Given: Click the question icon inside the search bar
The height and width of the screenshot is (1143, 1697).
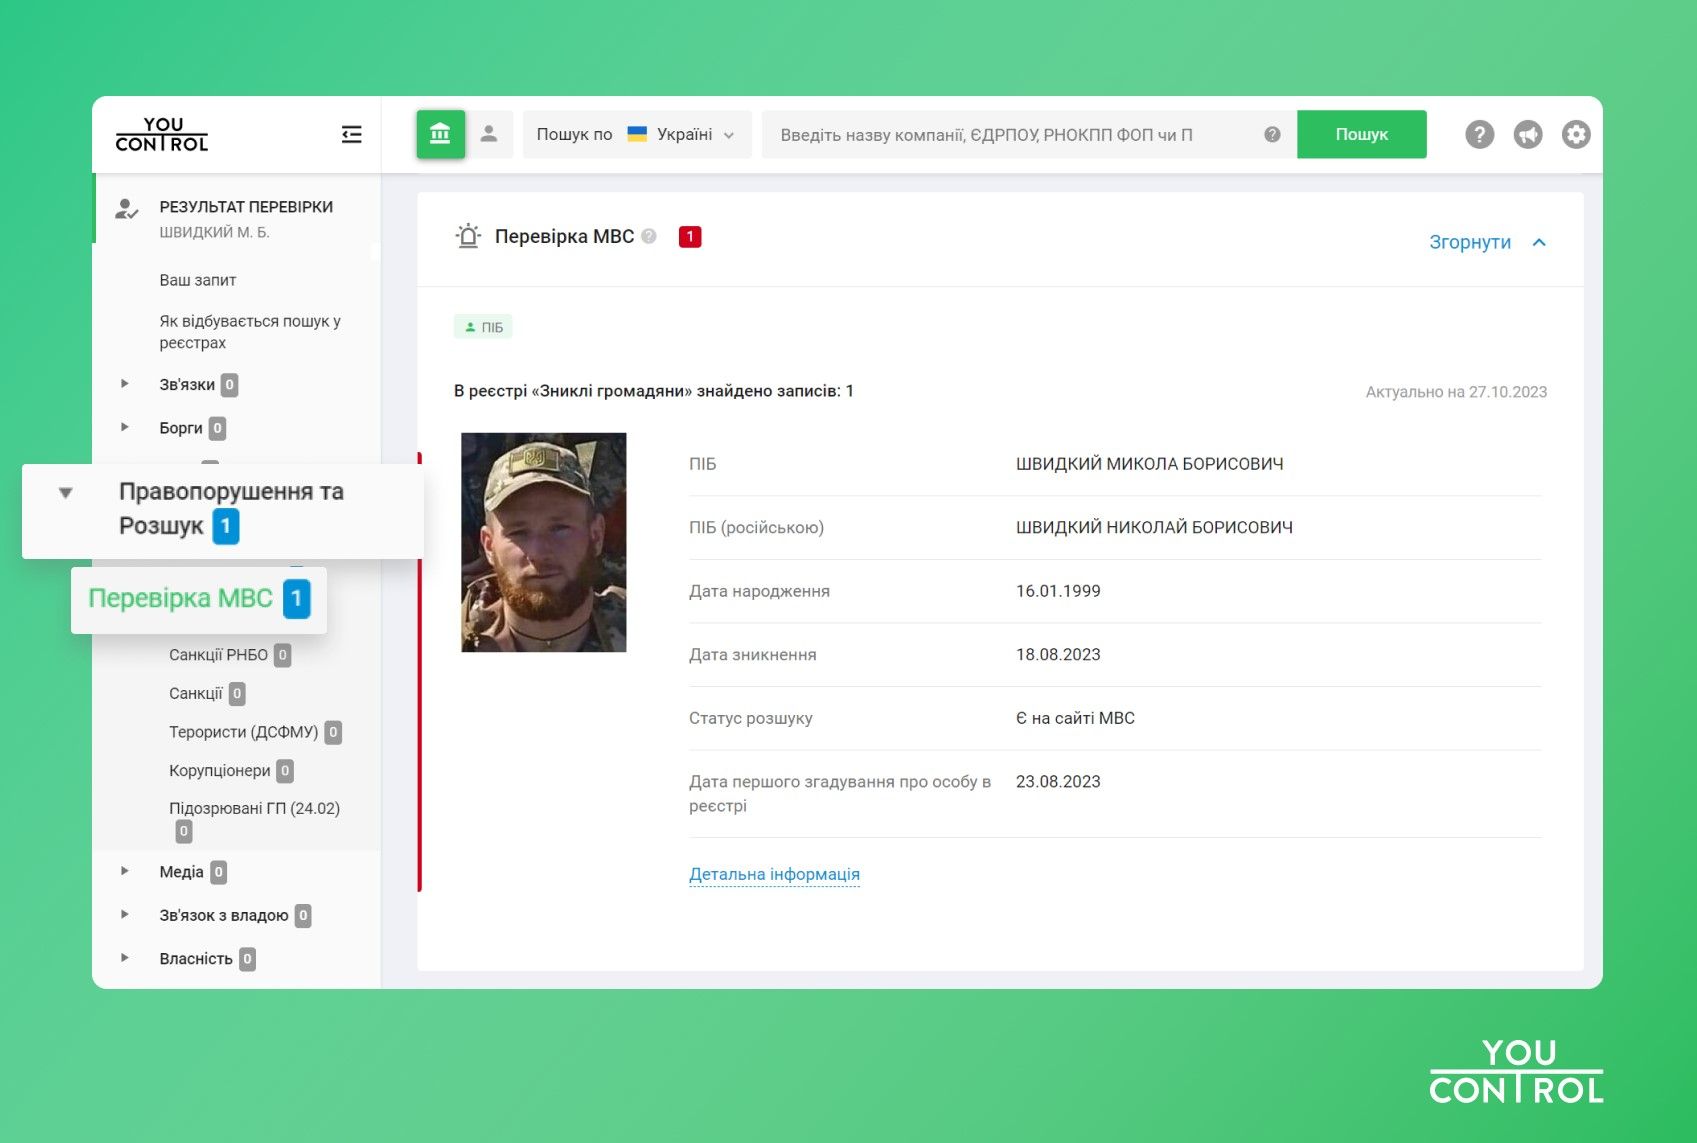Looking at the screenshot, I should (1271, 134).
